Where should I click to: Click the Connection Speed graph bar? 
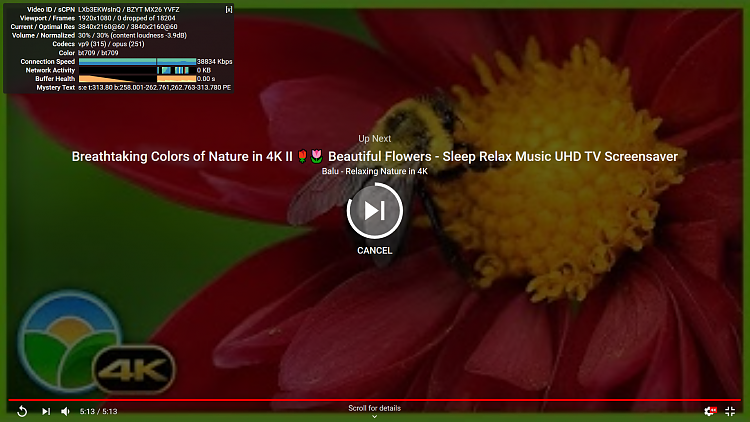coord(137,62)
